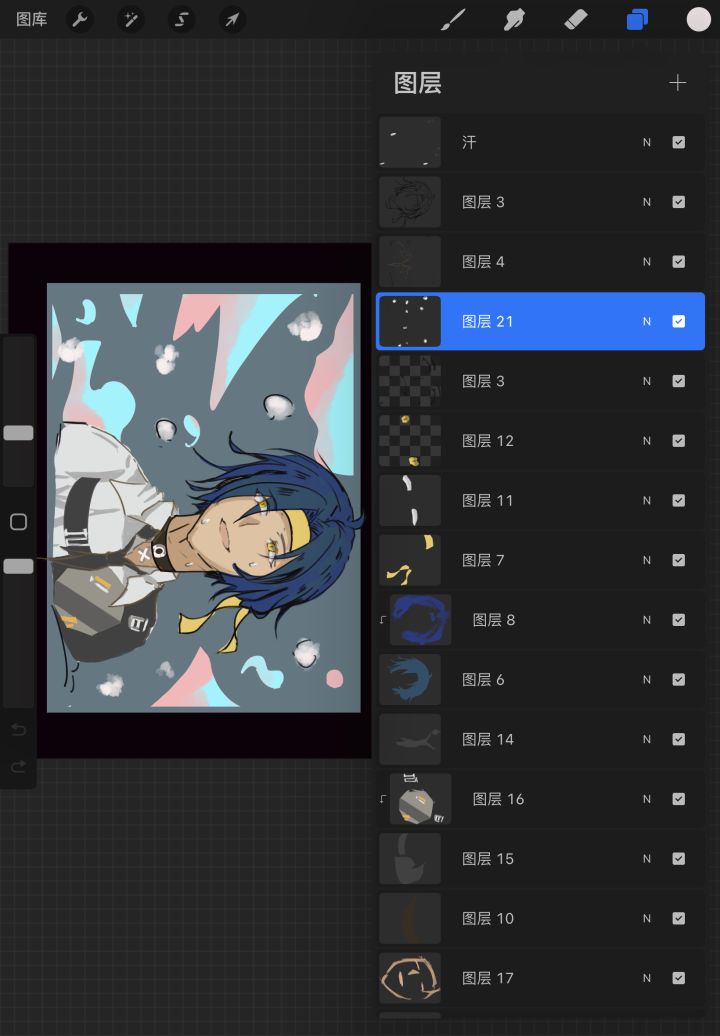Expand blend mode N of 图层 12
Screen dimensions: 720x1036
(x=647, y=441)
